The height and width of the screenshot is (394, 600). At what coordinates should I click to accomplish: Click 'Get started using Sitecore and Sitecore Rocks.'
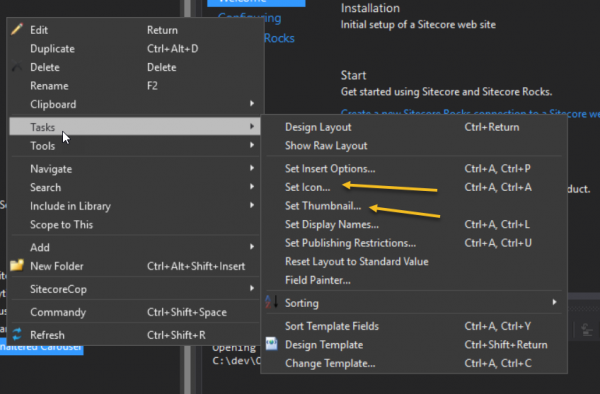click(x=446, y=92)
